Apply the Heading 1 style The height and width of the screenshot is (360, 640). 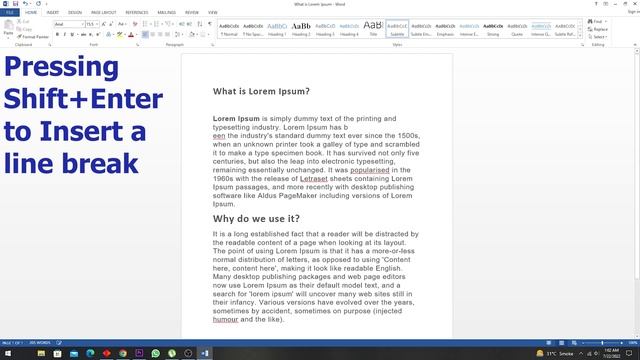pos(277,29)
